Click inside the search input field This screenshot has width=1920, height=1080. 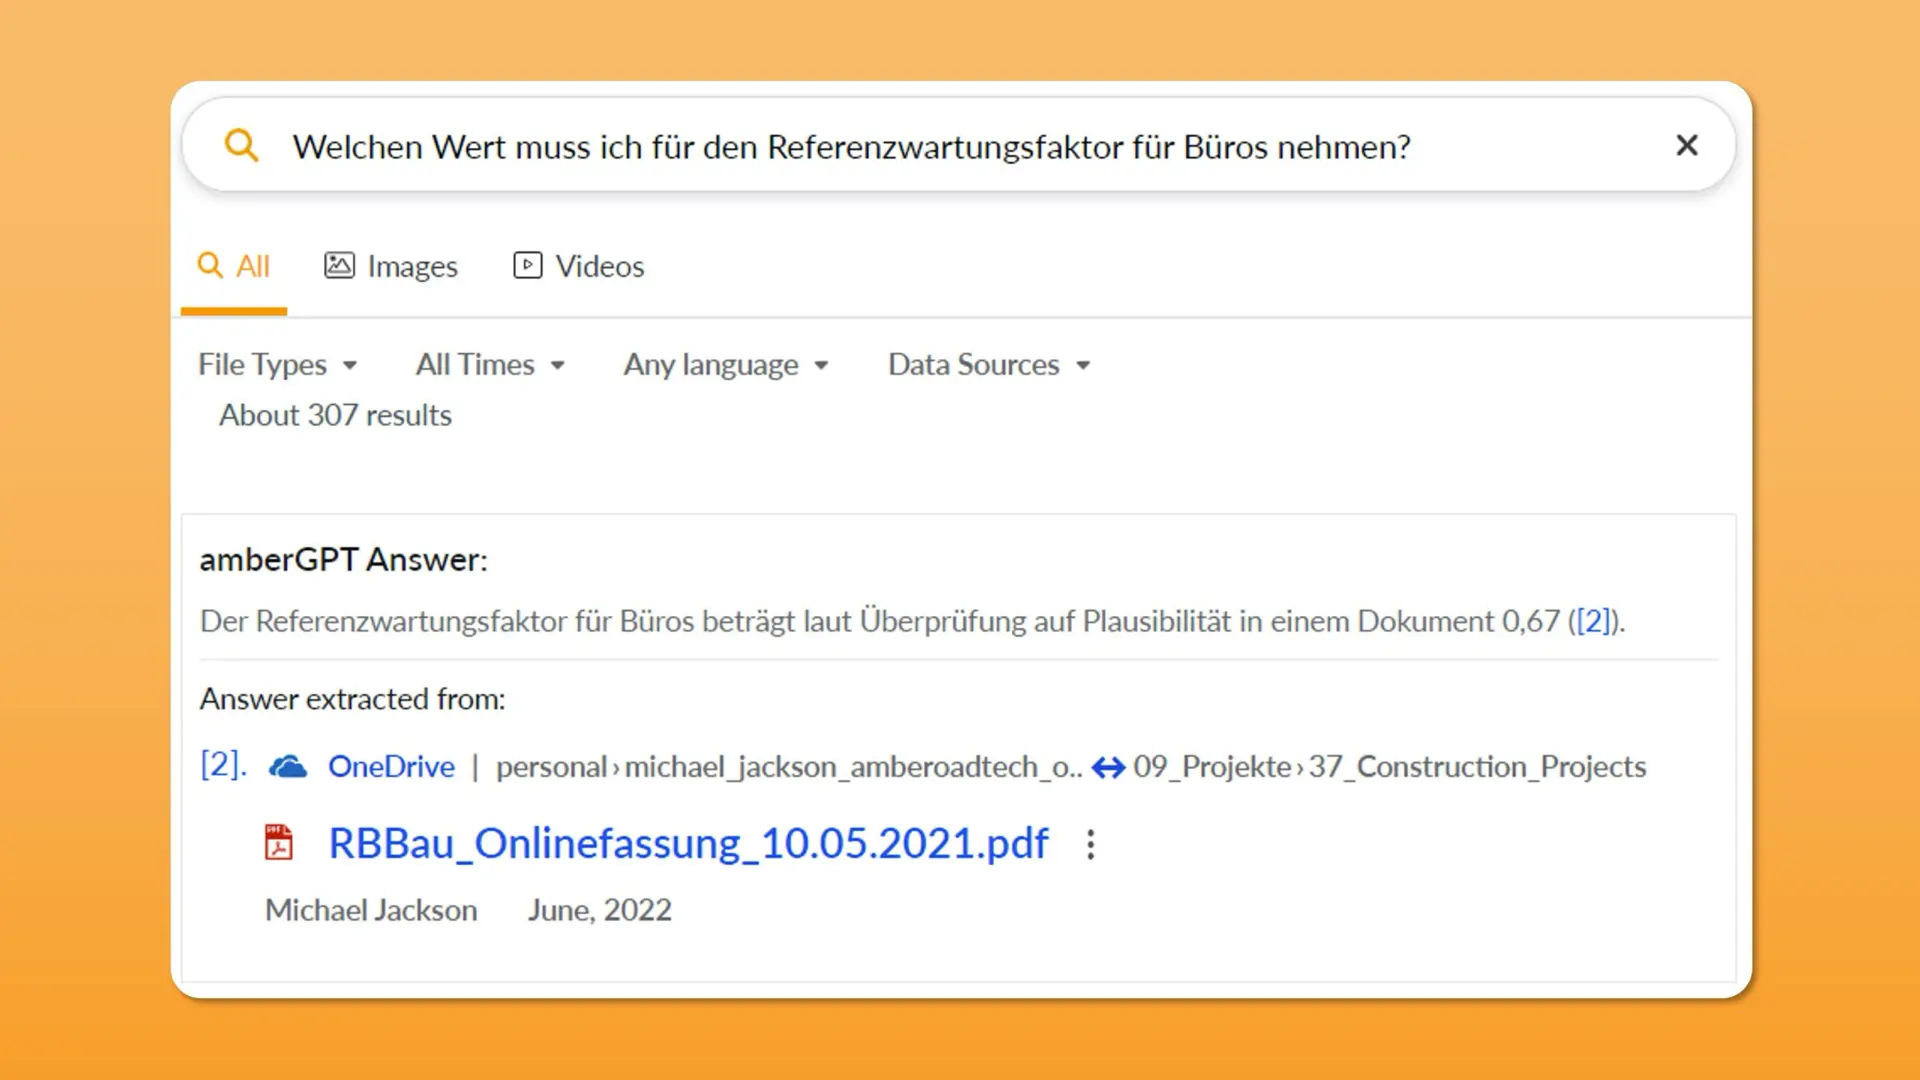click(850, 146)
